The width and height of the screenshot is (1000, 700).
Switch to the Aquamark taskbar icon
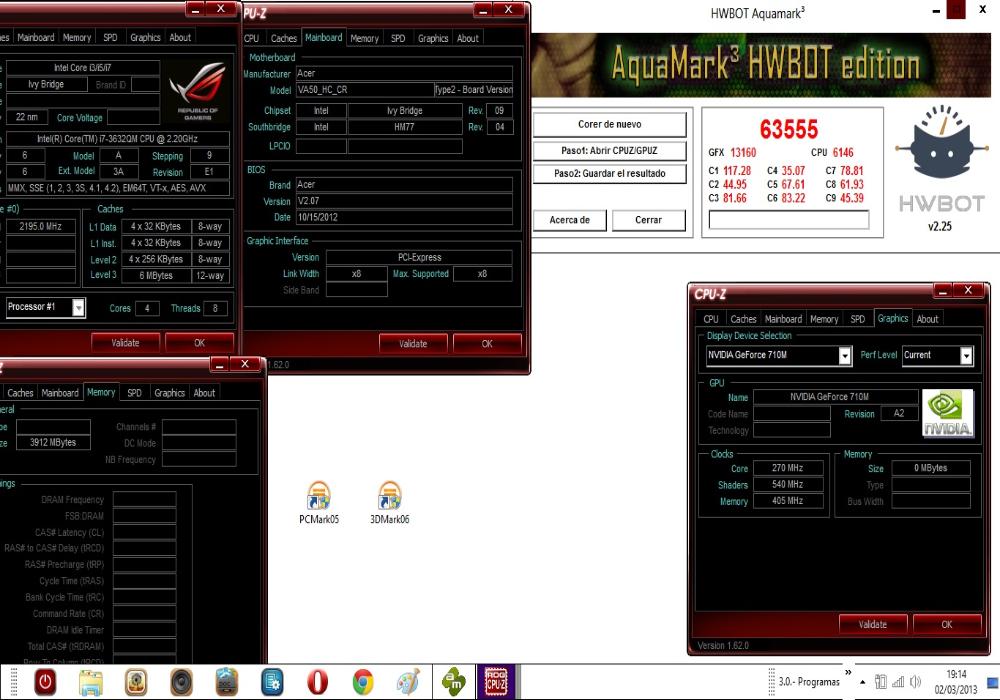pos(453,682)
